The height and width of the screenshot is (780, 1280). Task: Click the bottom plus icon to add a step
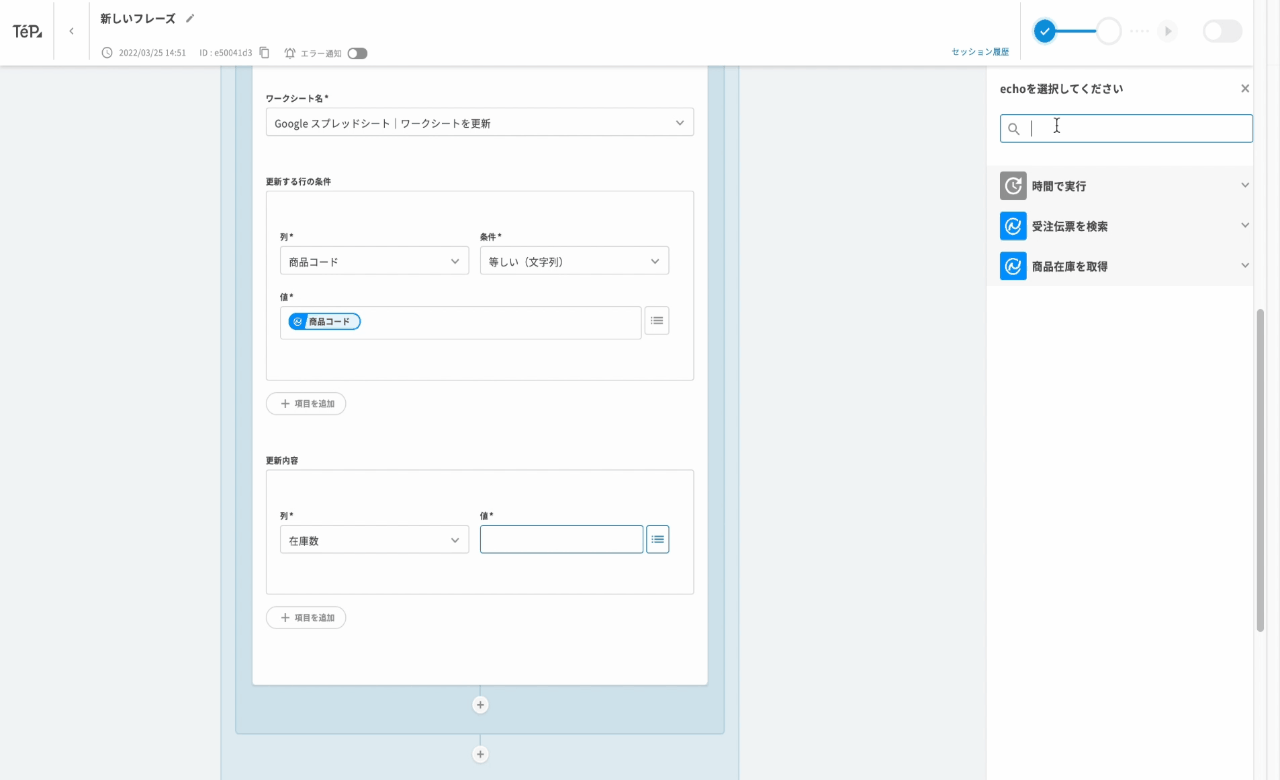(x=480, y=754)
